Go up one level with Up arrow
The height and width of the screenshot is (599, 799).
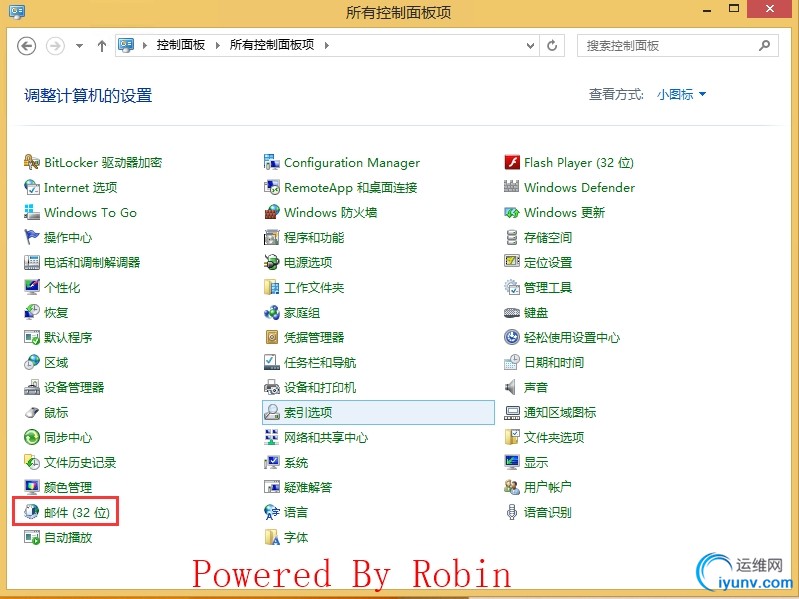[101, 46]
